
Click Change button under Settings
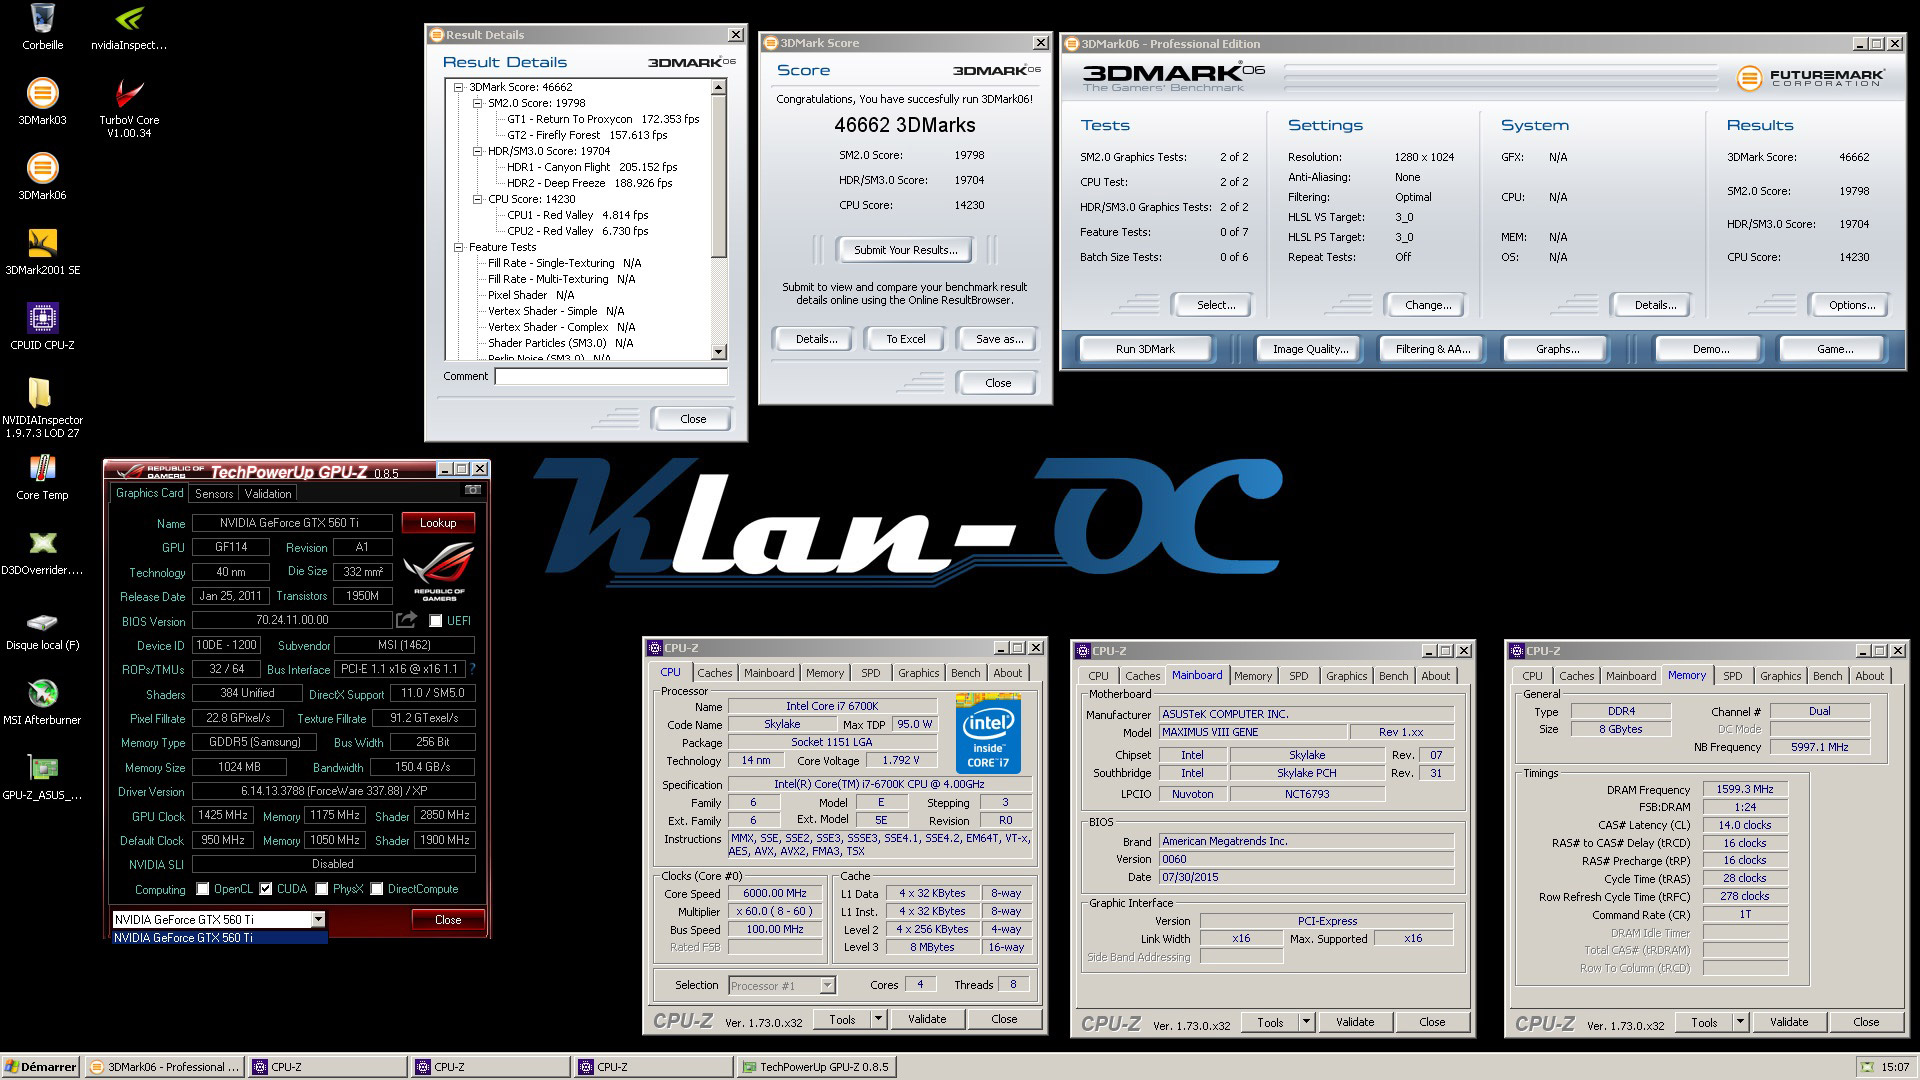click(1428, 305)
